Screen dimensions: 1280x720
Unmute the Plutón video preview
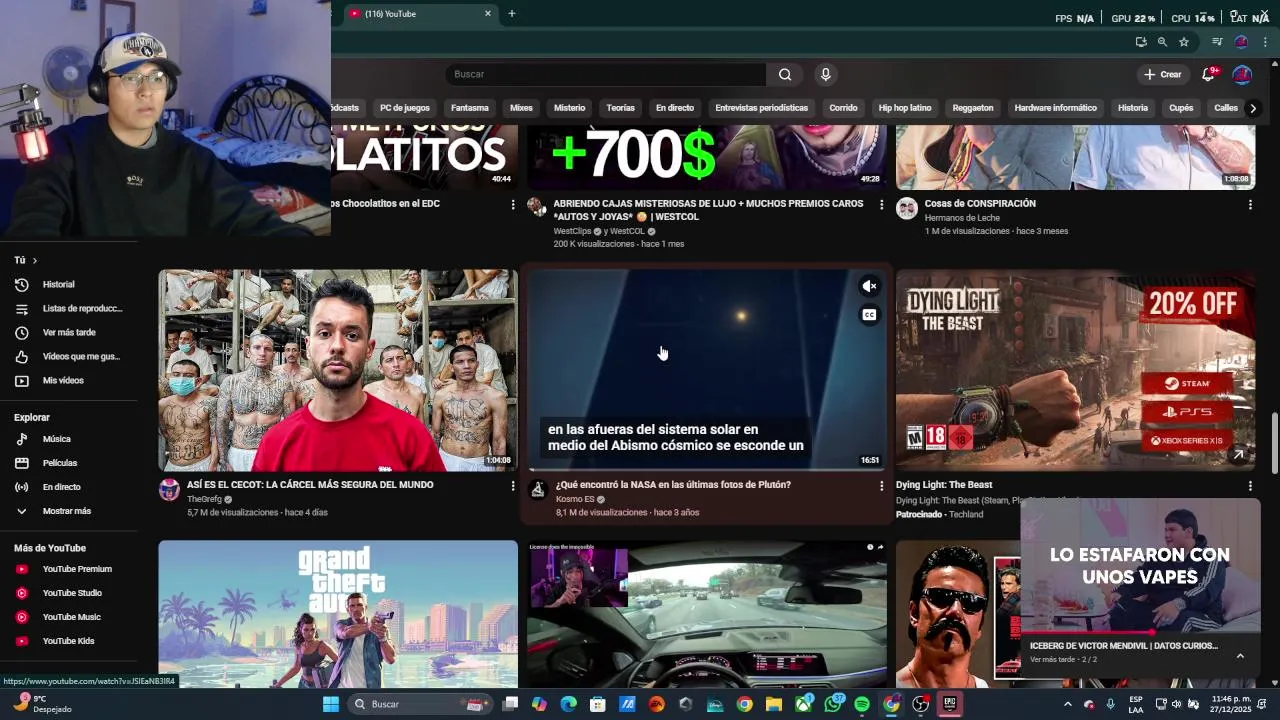pyautogui.click(x=869, y=286)
